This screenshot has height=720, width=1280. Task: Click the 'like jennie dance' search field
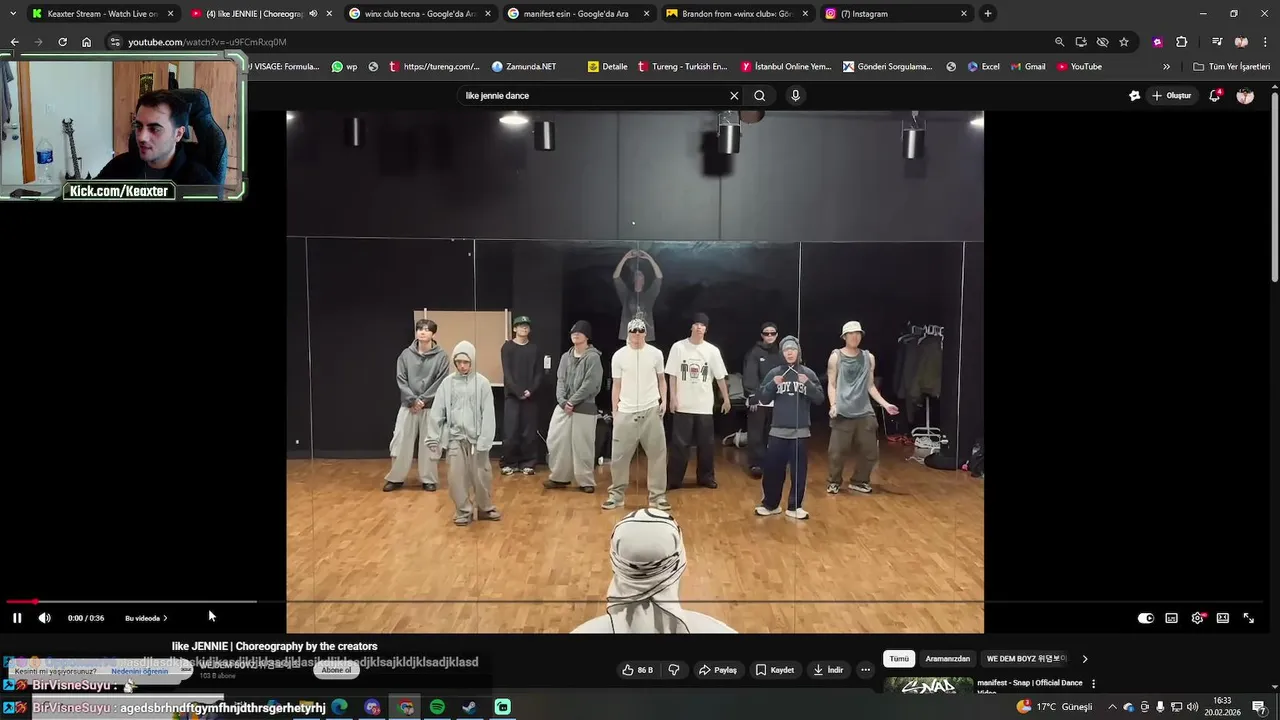click(x=593, y=96)
